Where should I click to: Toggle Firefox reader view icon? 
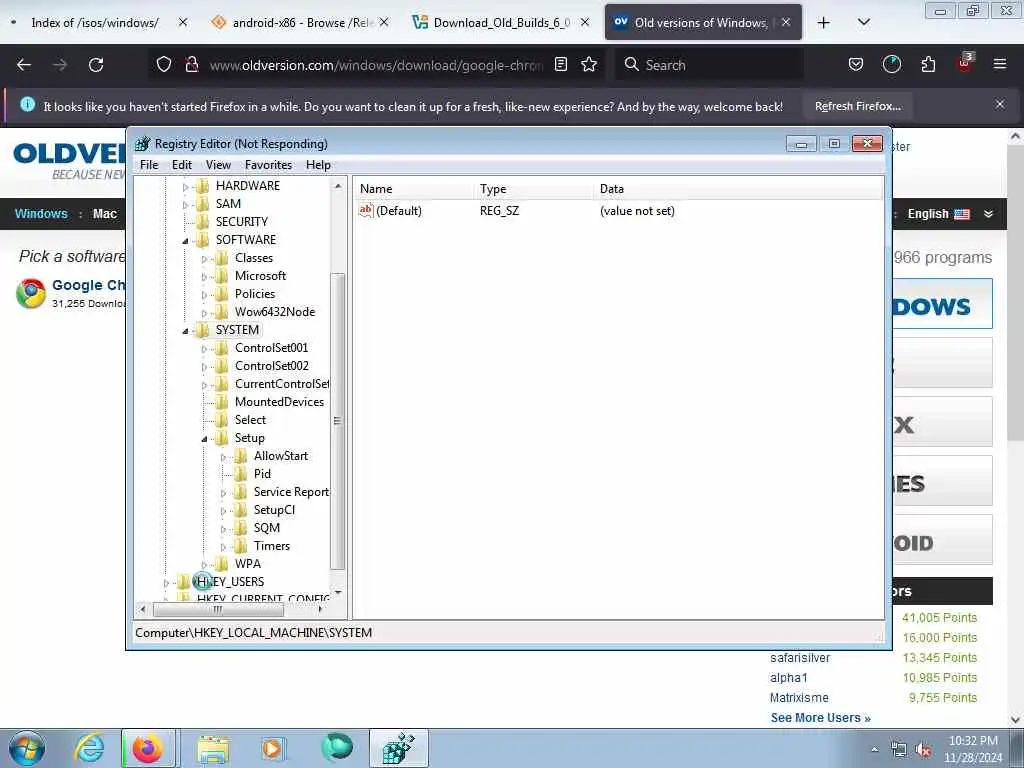(560, 65)
